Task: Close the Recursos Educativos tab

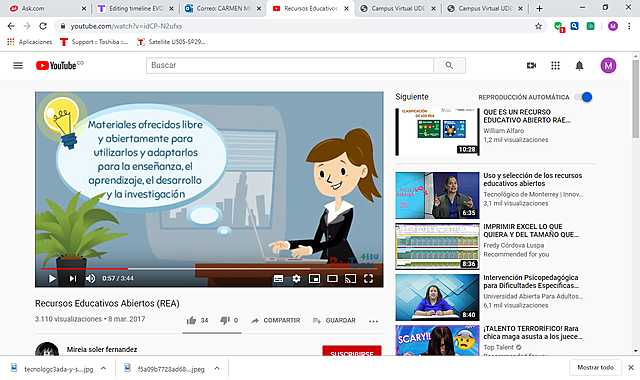Action: coord(346,8)
